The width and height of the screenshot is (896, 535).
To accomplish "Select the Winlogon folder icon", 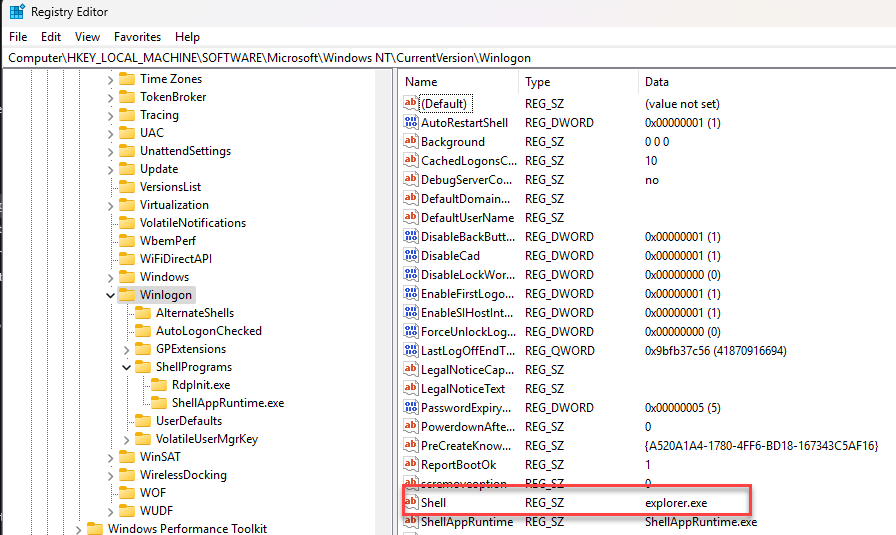I will point(127,295).
